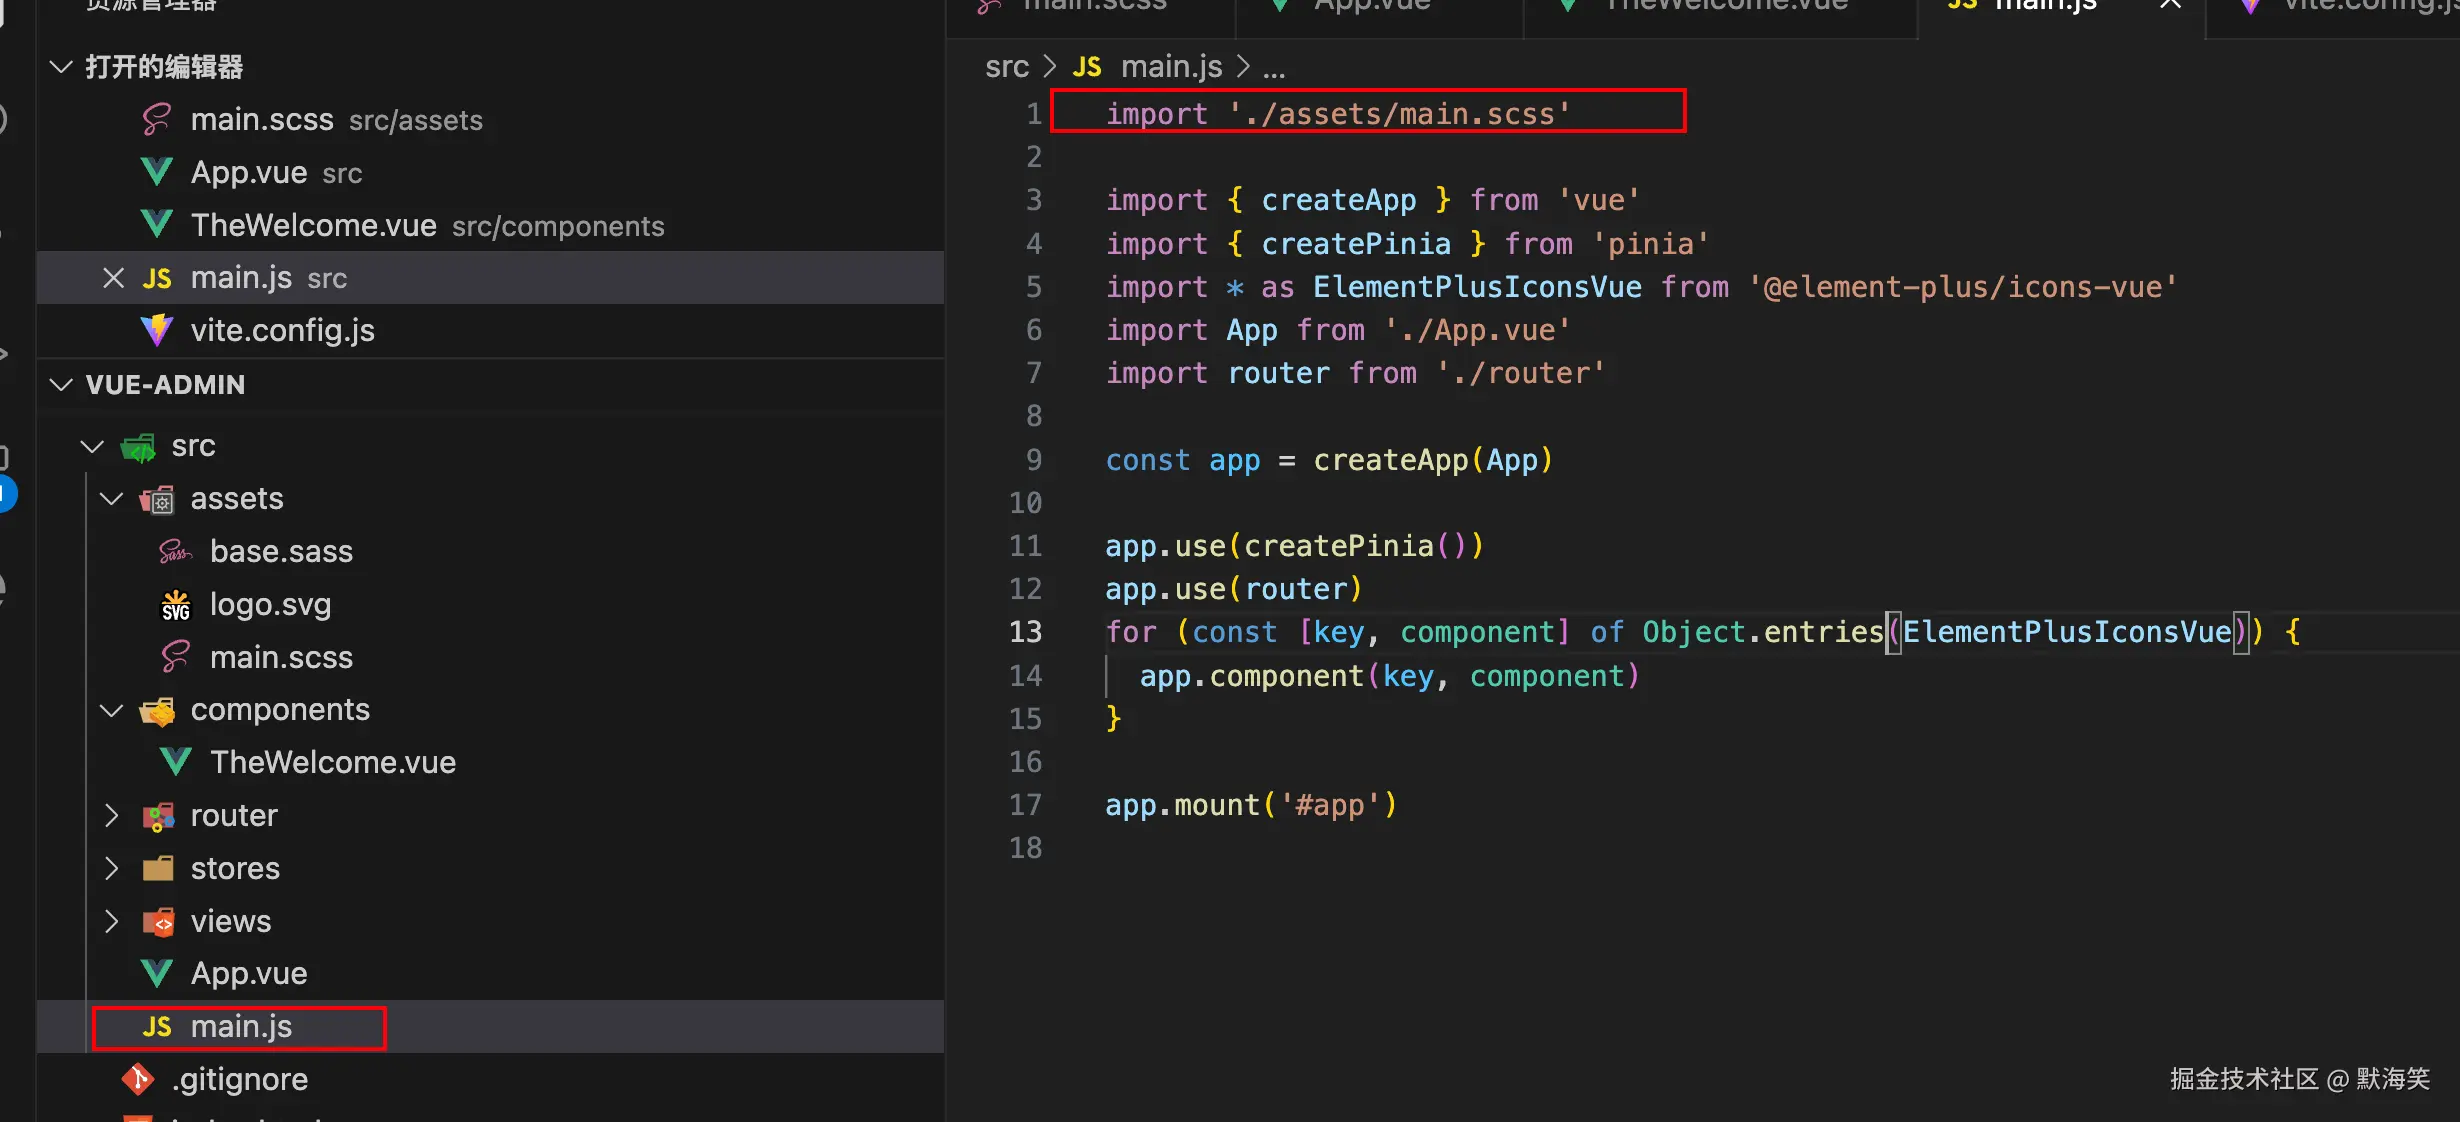Click the Sass icon beside base.sass

point(175,552)
